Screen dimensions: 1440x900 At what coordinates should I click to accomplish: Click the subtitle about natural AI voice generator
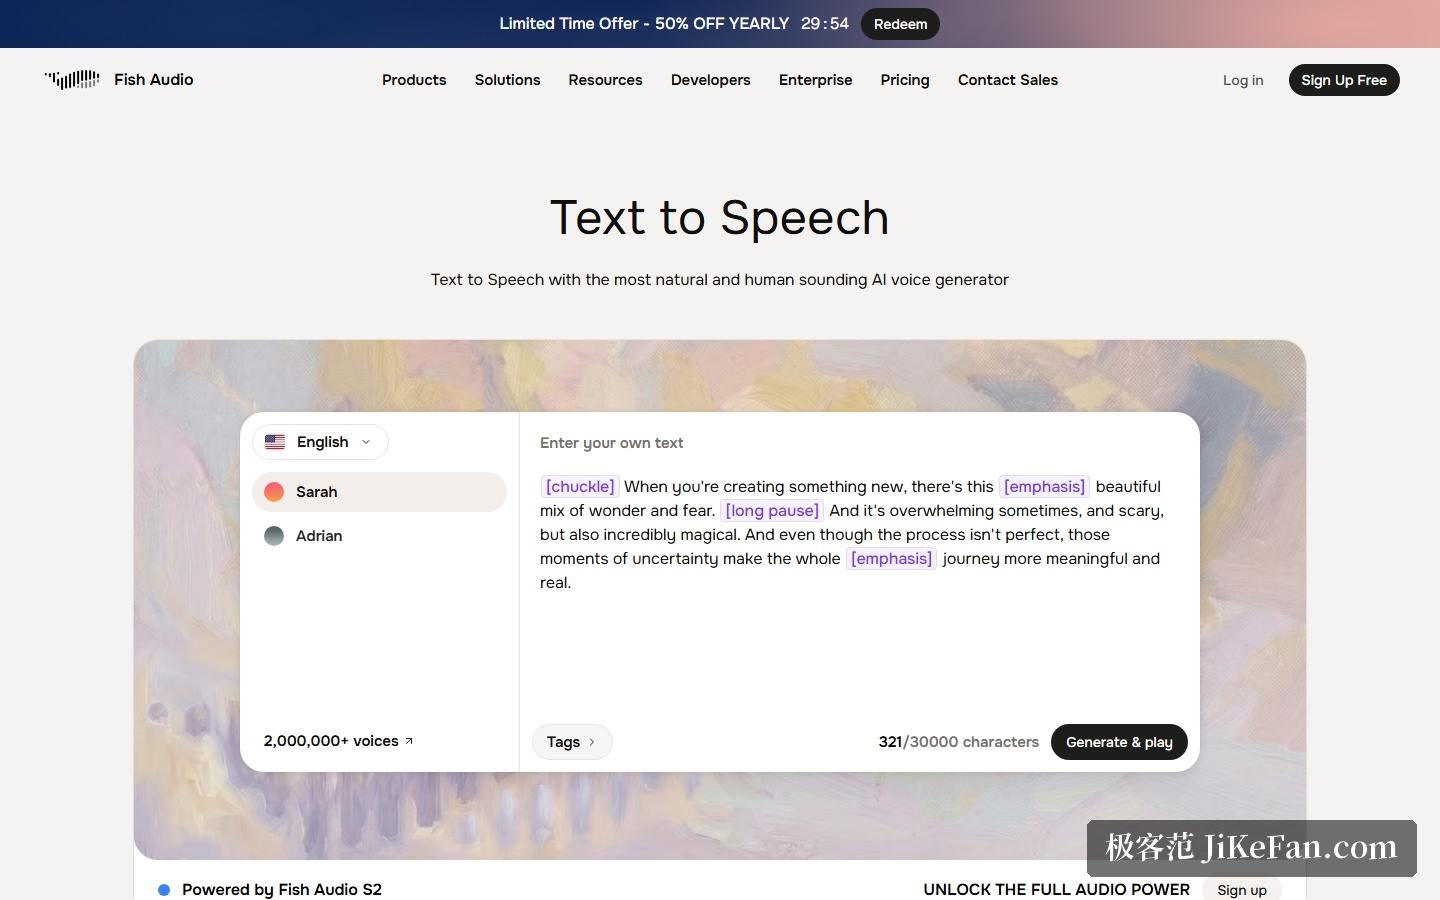720,280
